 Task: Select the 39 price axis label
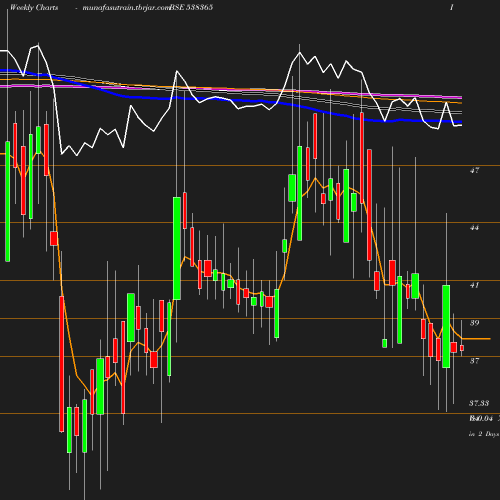(474, 323)
